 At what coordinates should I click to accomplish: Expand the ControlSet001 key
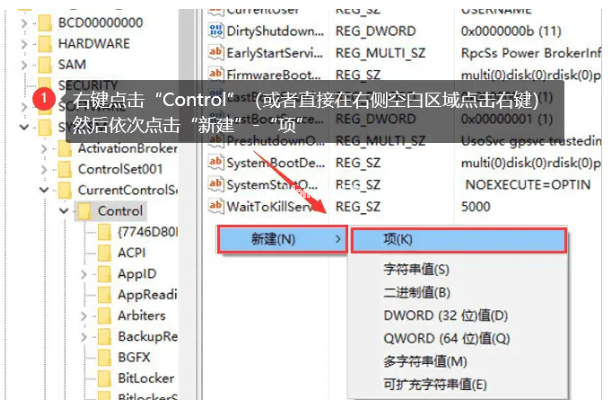pyautogui.click(x=44, y=169)
